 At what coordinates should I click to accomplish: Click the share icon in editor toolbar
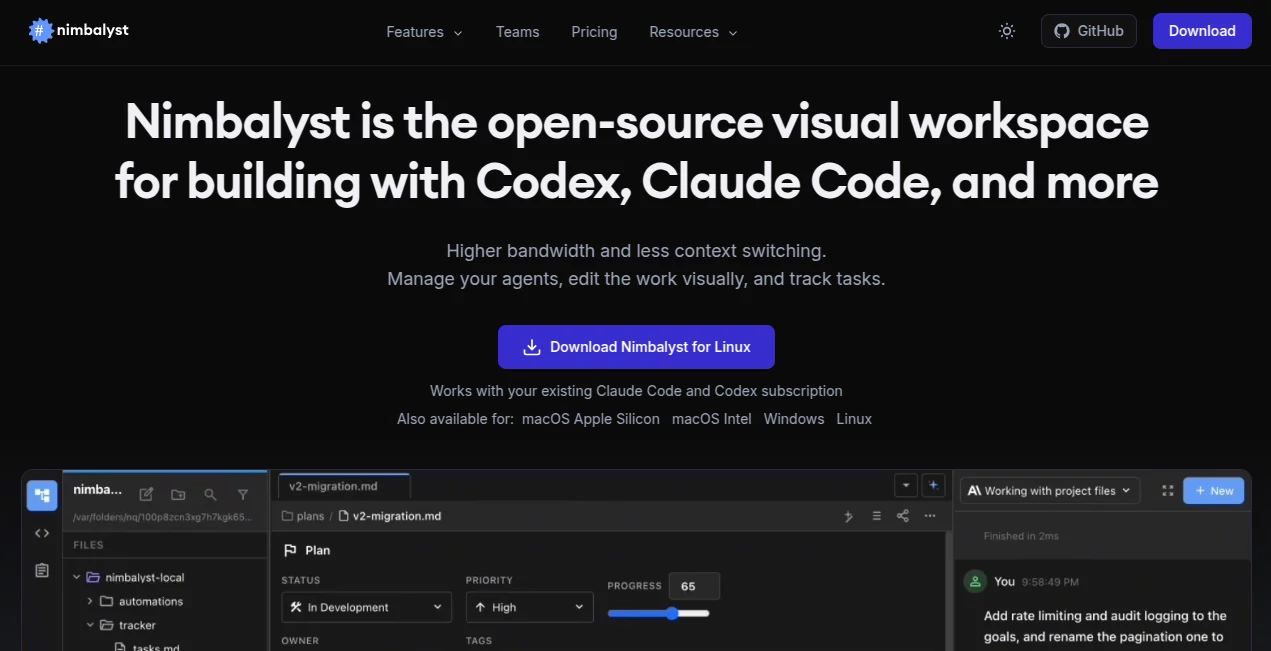point(903,516)
